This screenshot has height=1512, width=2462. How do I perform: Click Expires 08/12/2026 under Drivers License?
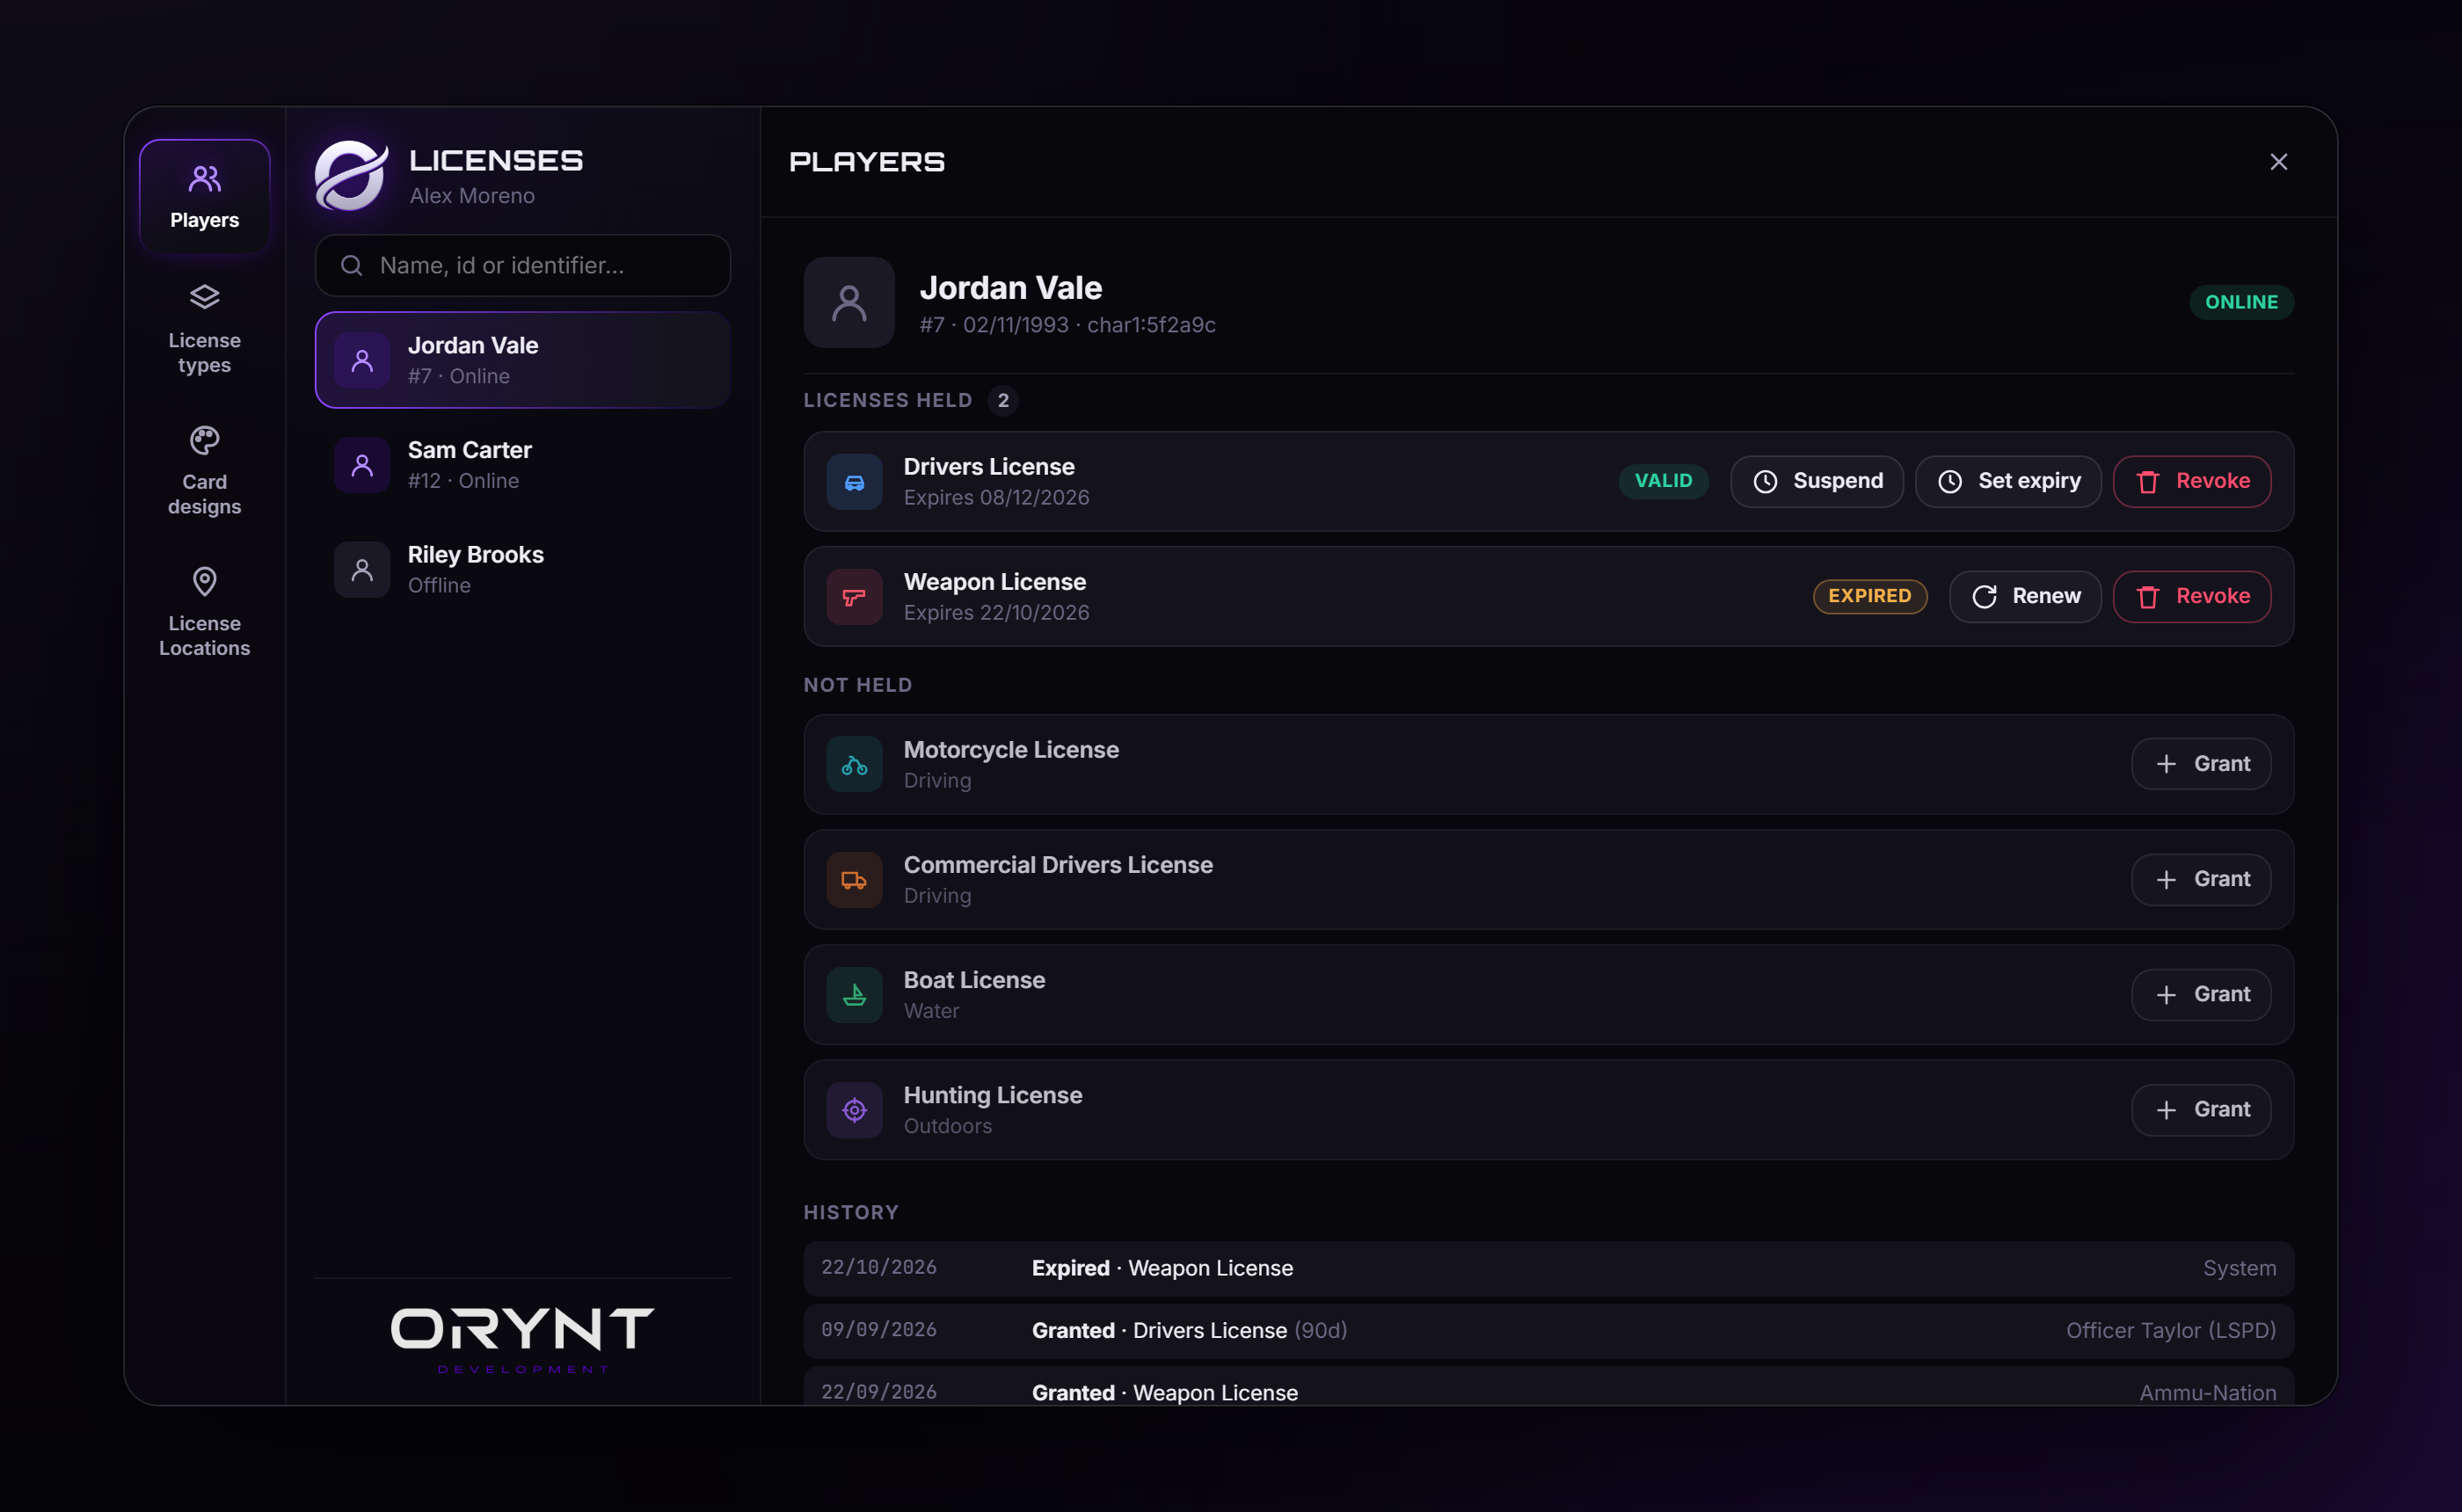996,497
